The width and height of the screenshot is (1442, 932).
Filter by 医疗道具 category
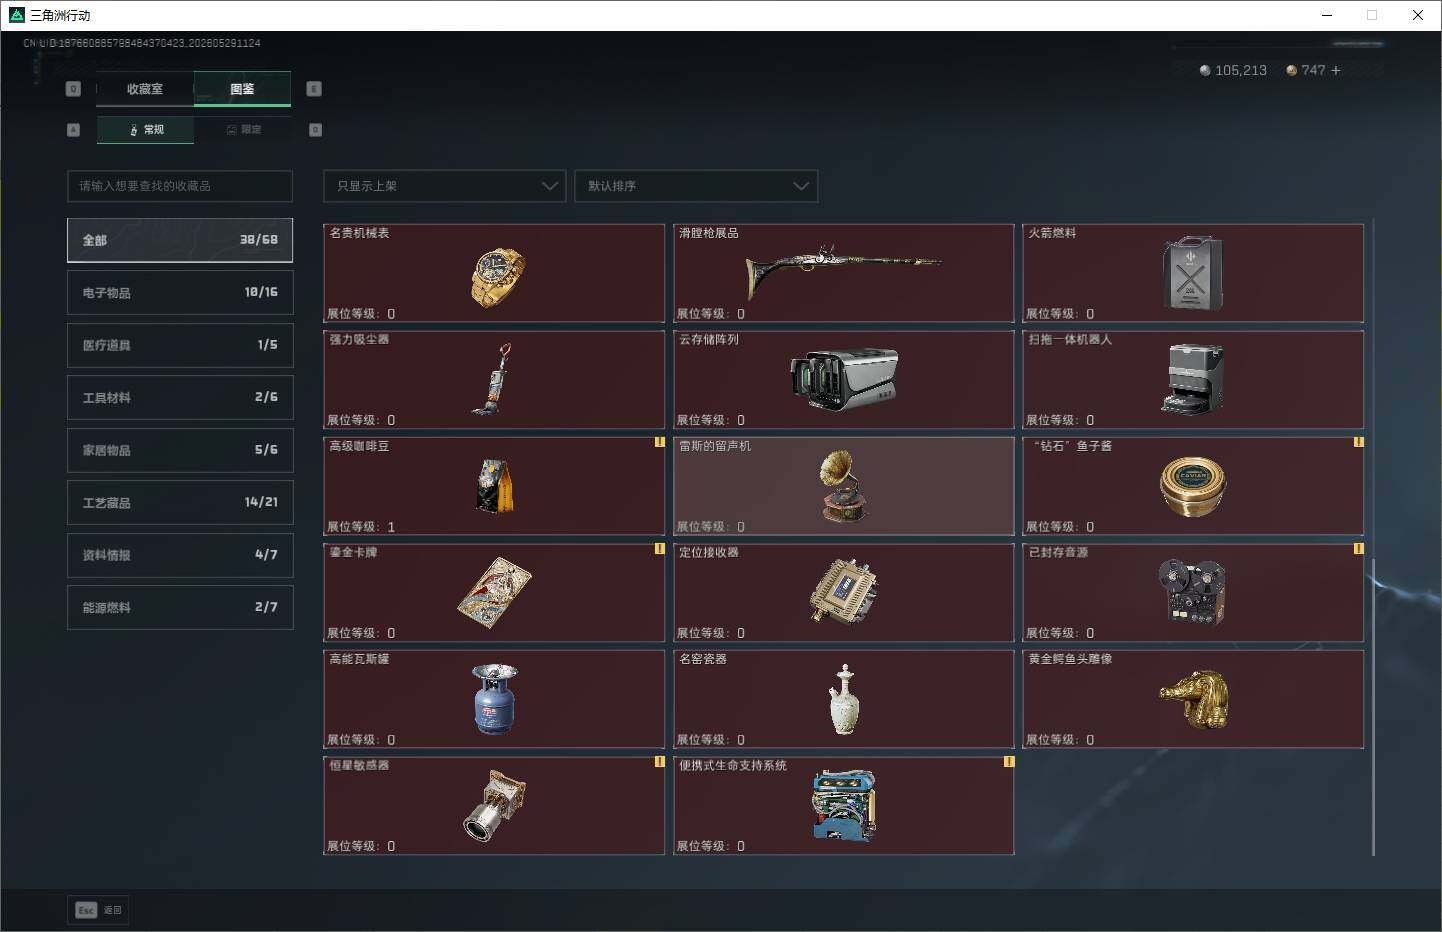pos(180,345)
